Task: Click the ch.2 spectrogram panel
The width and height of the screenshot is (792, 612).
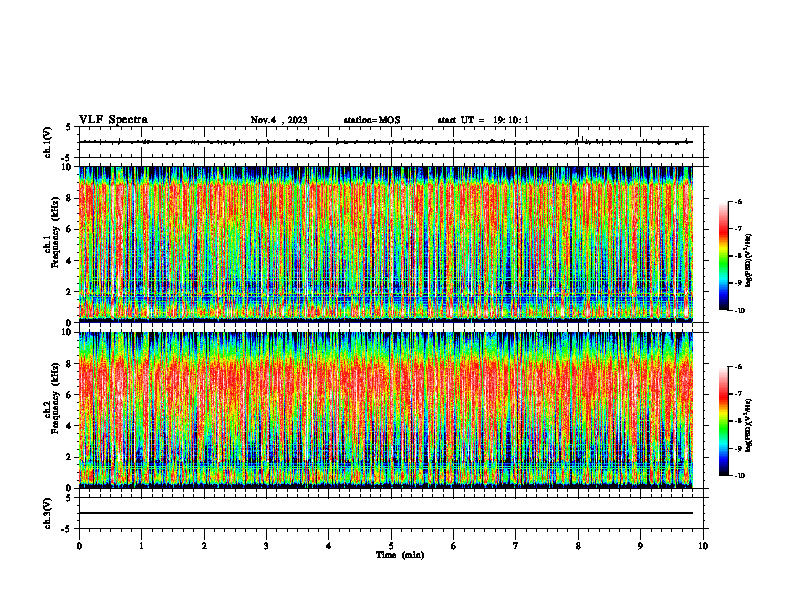Action: point(386,410)
